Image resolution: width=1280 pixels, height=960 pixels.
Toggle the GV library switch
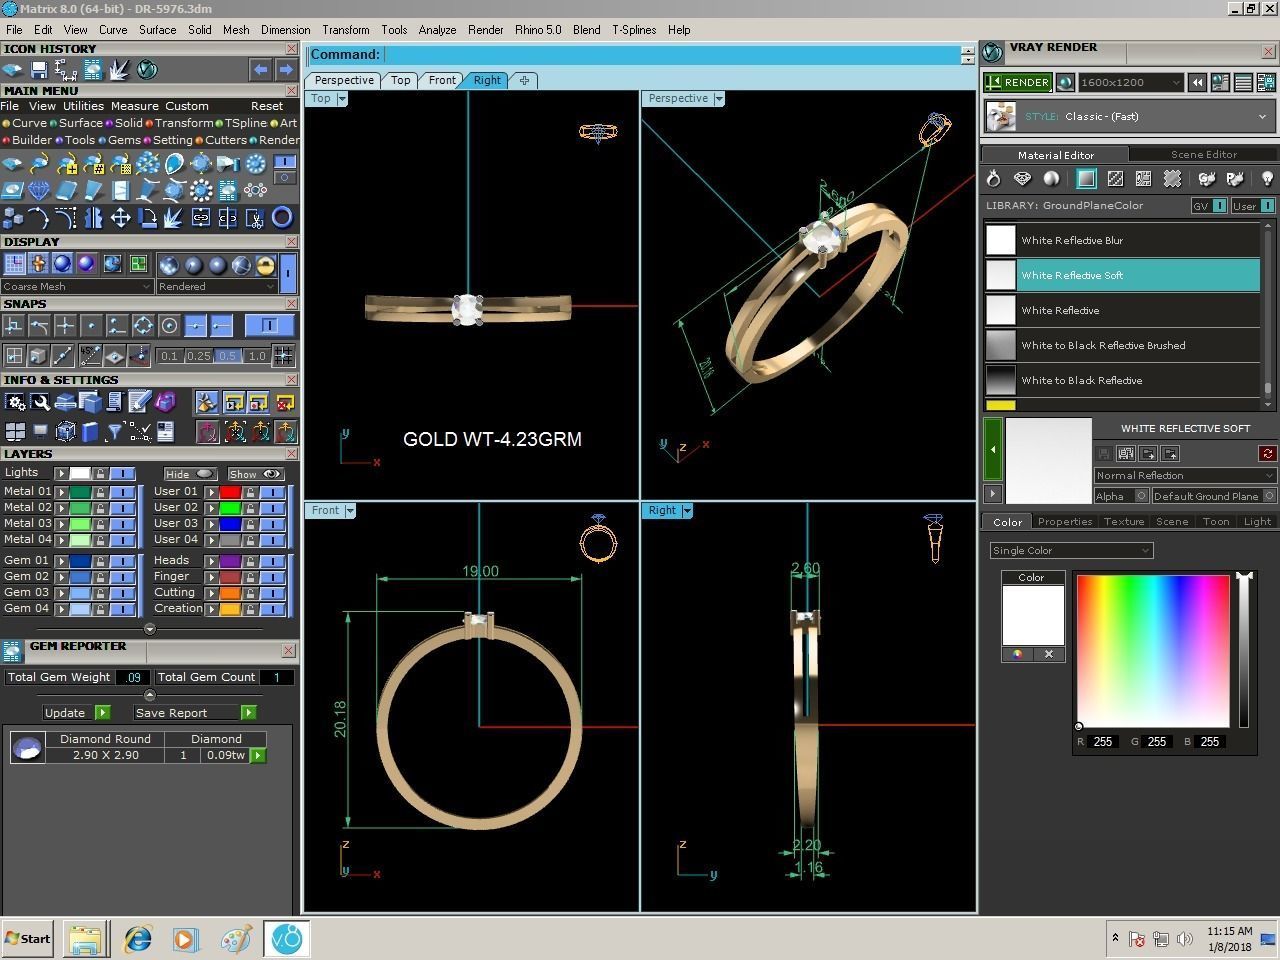pyautogui.click(x=1219, y=206)
